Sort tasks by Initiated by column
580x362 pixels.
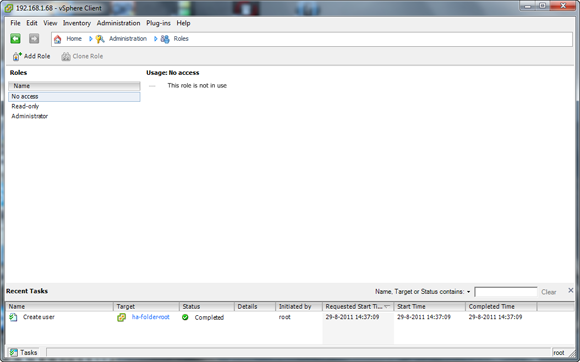coord(299,307)
